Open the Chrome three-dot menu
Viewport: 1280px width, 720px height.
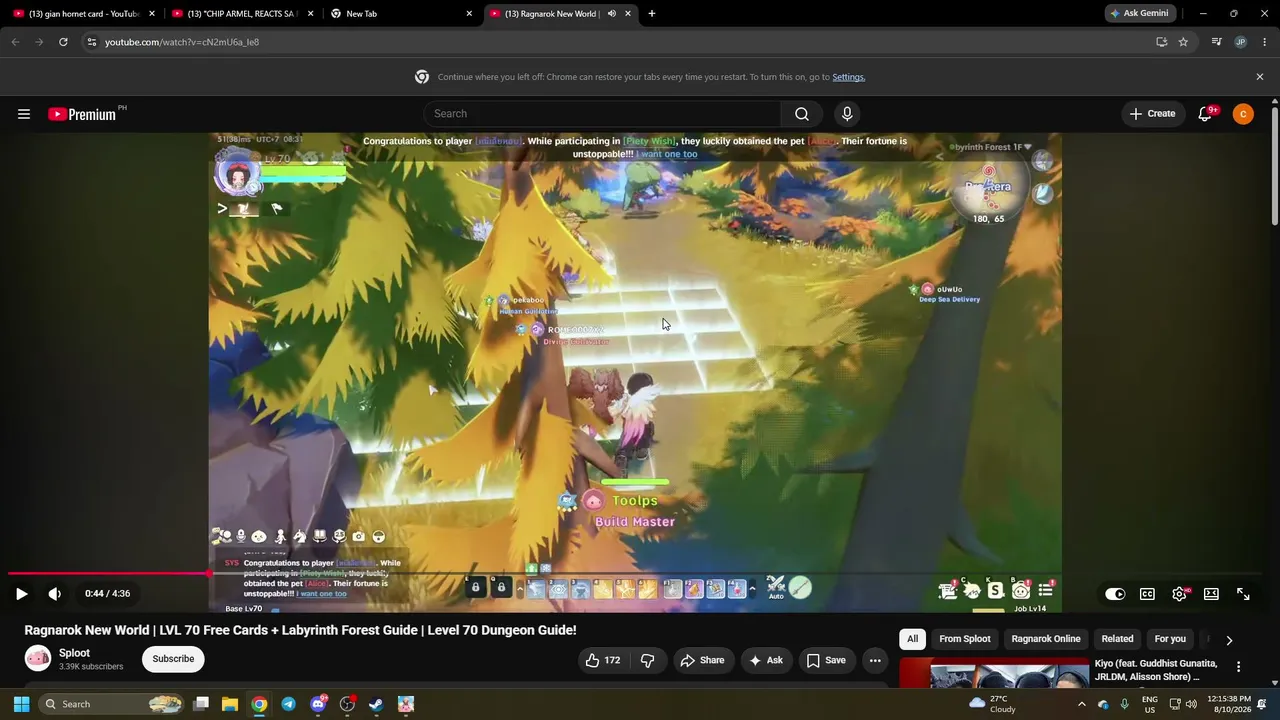click(1265, 42)
